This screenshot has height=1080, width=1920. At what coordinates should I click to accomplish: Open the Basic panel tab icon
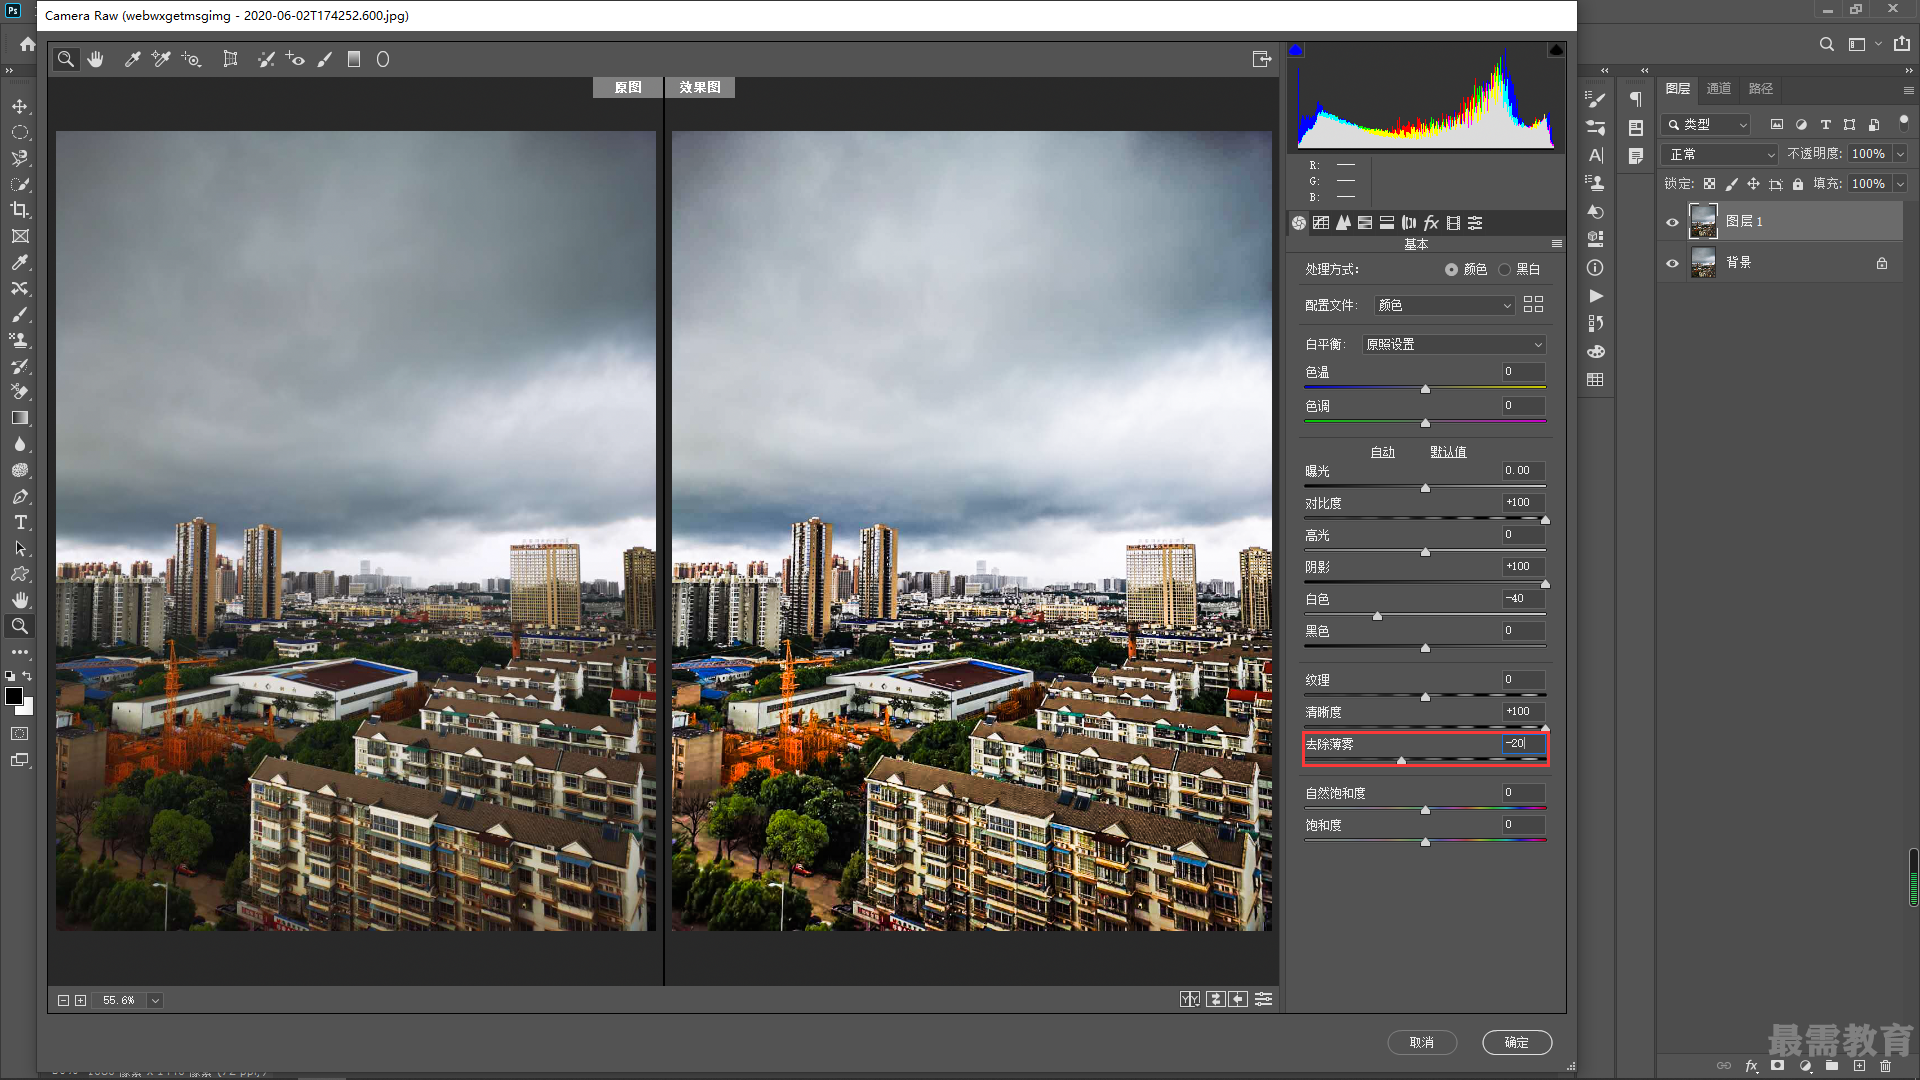(1299, 223)
